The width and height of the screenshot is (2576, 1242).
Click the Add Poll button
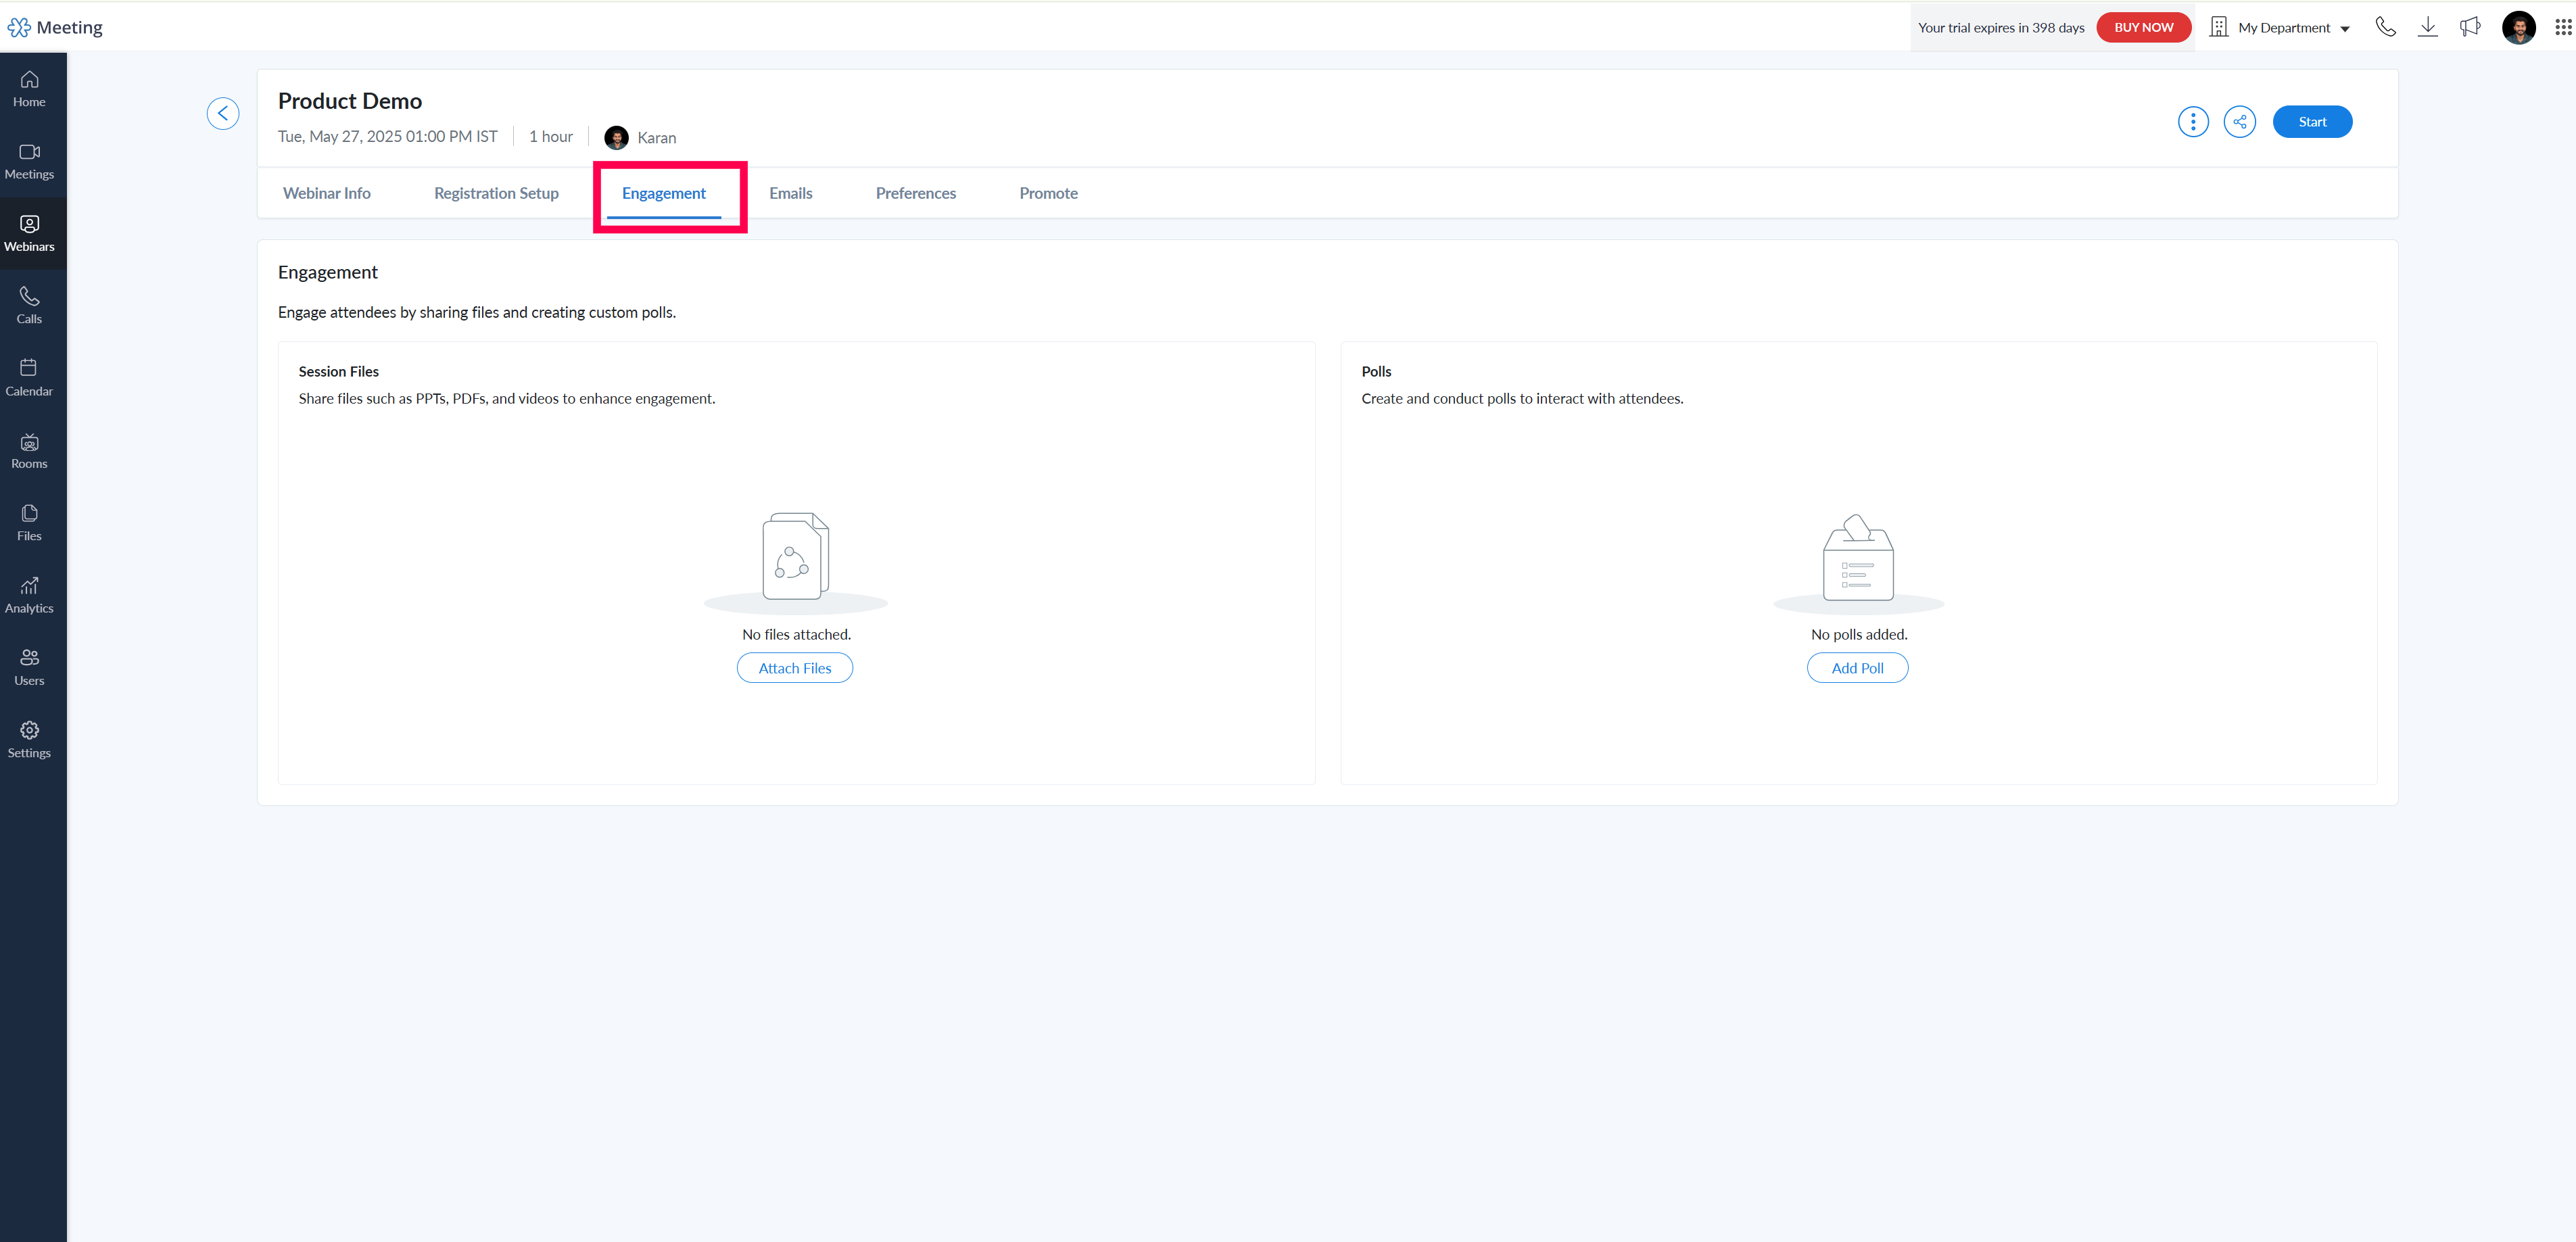click(x=1857, y=668)
